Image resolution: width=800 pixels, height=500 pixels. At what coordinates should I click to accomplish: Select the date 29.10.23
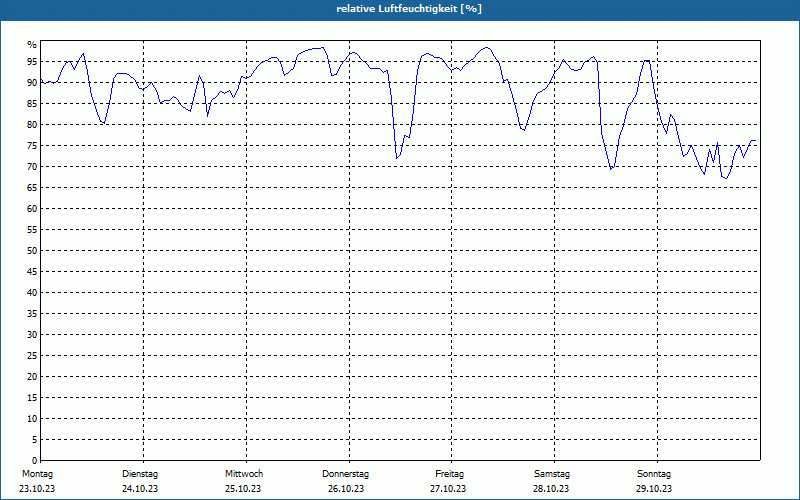(654, 489)
